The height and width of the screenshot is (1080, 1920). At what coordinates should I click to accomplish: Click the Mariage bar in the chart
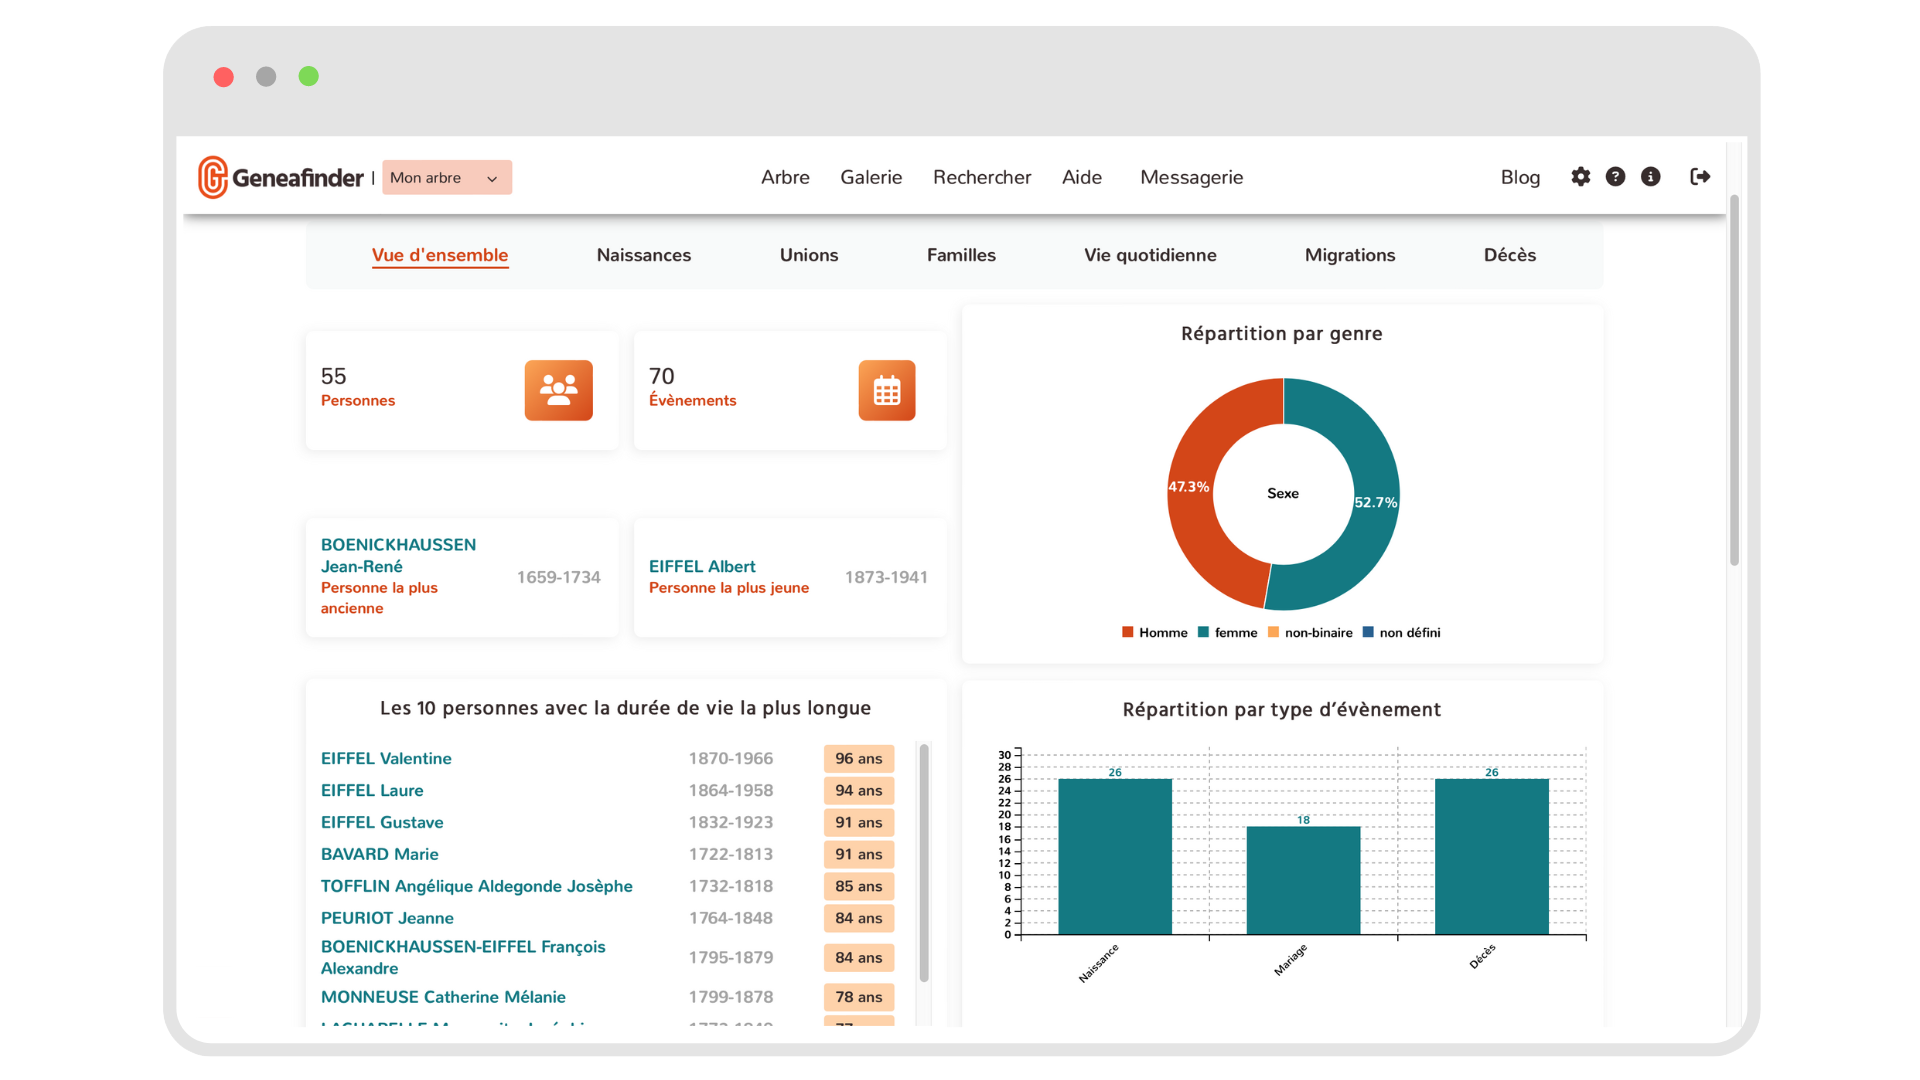coord(1302,880)
